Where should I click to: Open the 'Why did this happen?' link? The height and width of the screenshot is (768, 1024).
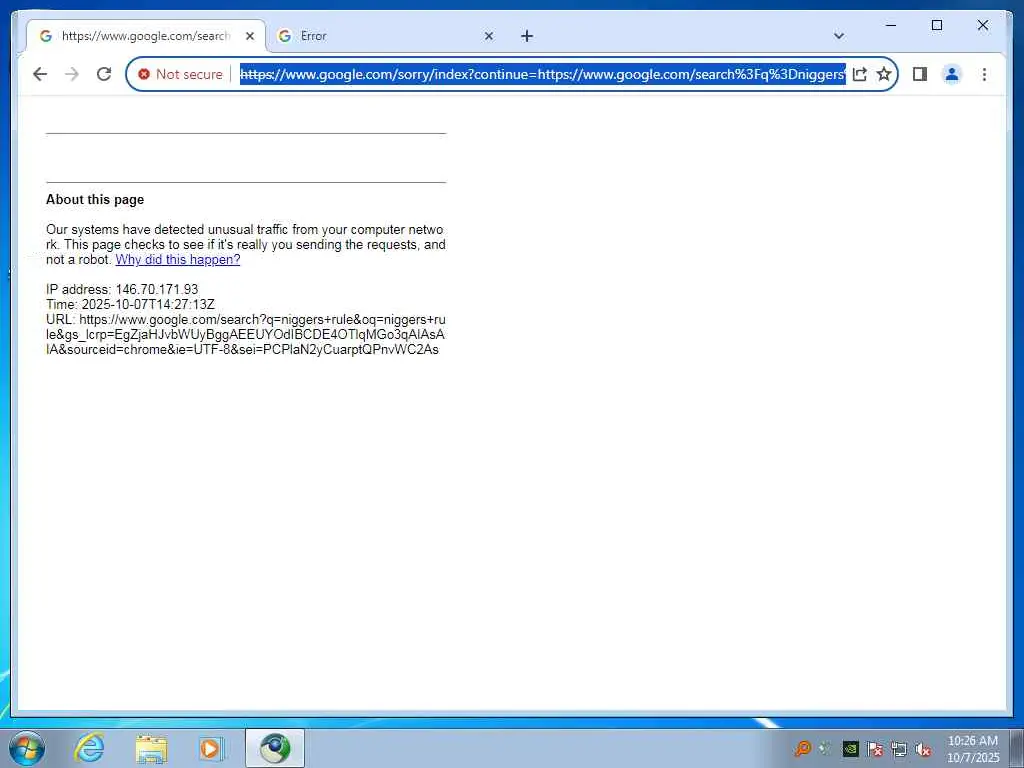(x=178, y=259)
